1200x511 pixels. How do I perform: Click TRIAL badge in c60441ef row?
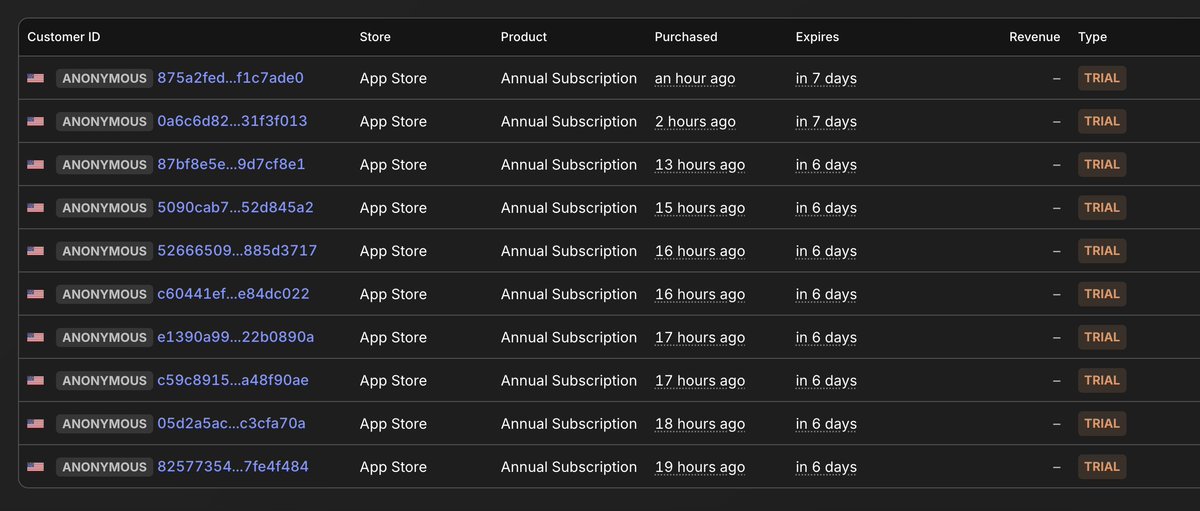coord(1102,293)
